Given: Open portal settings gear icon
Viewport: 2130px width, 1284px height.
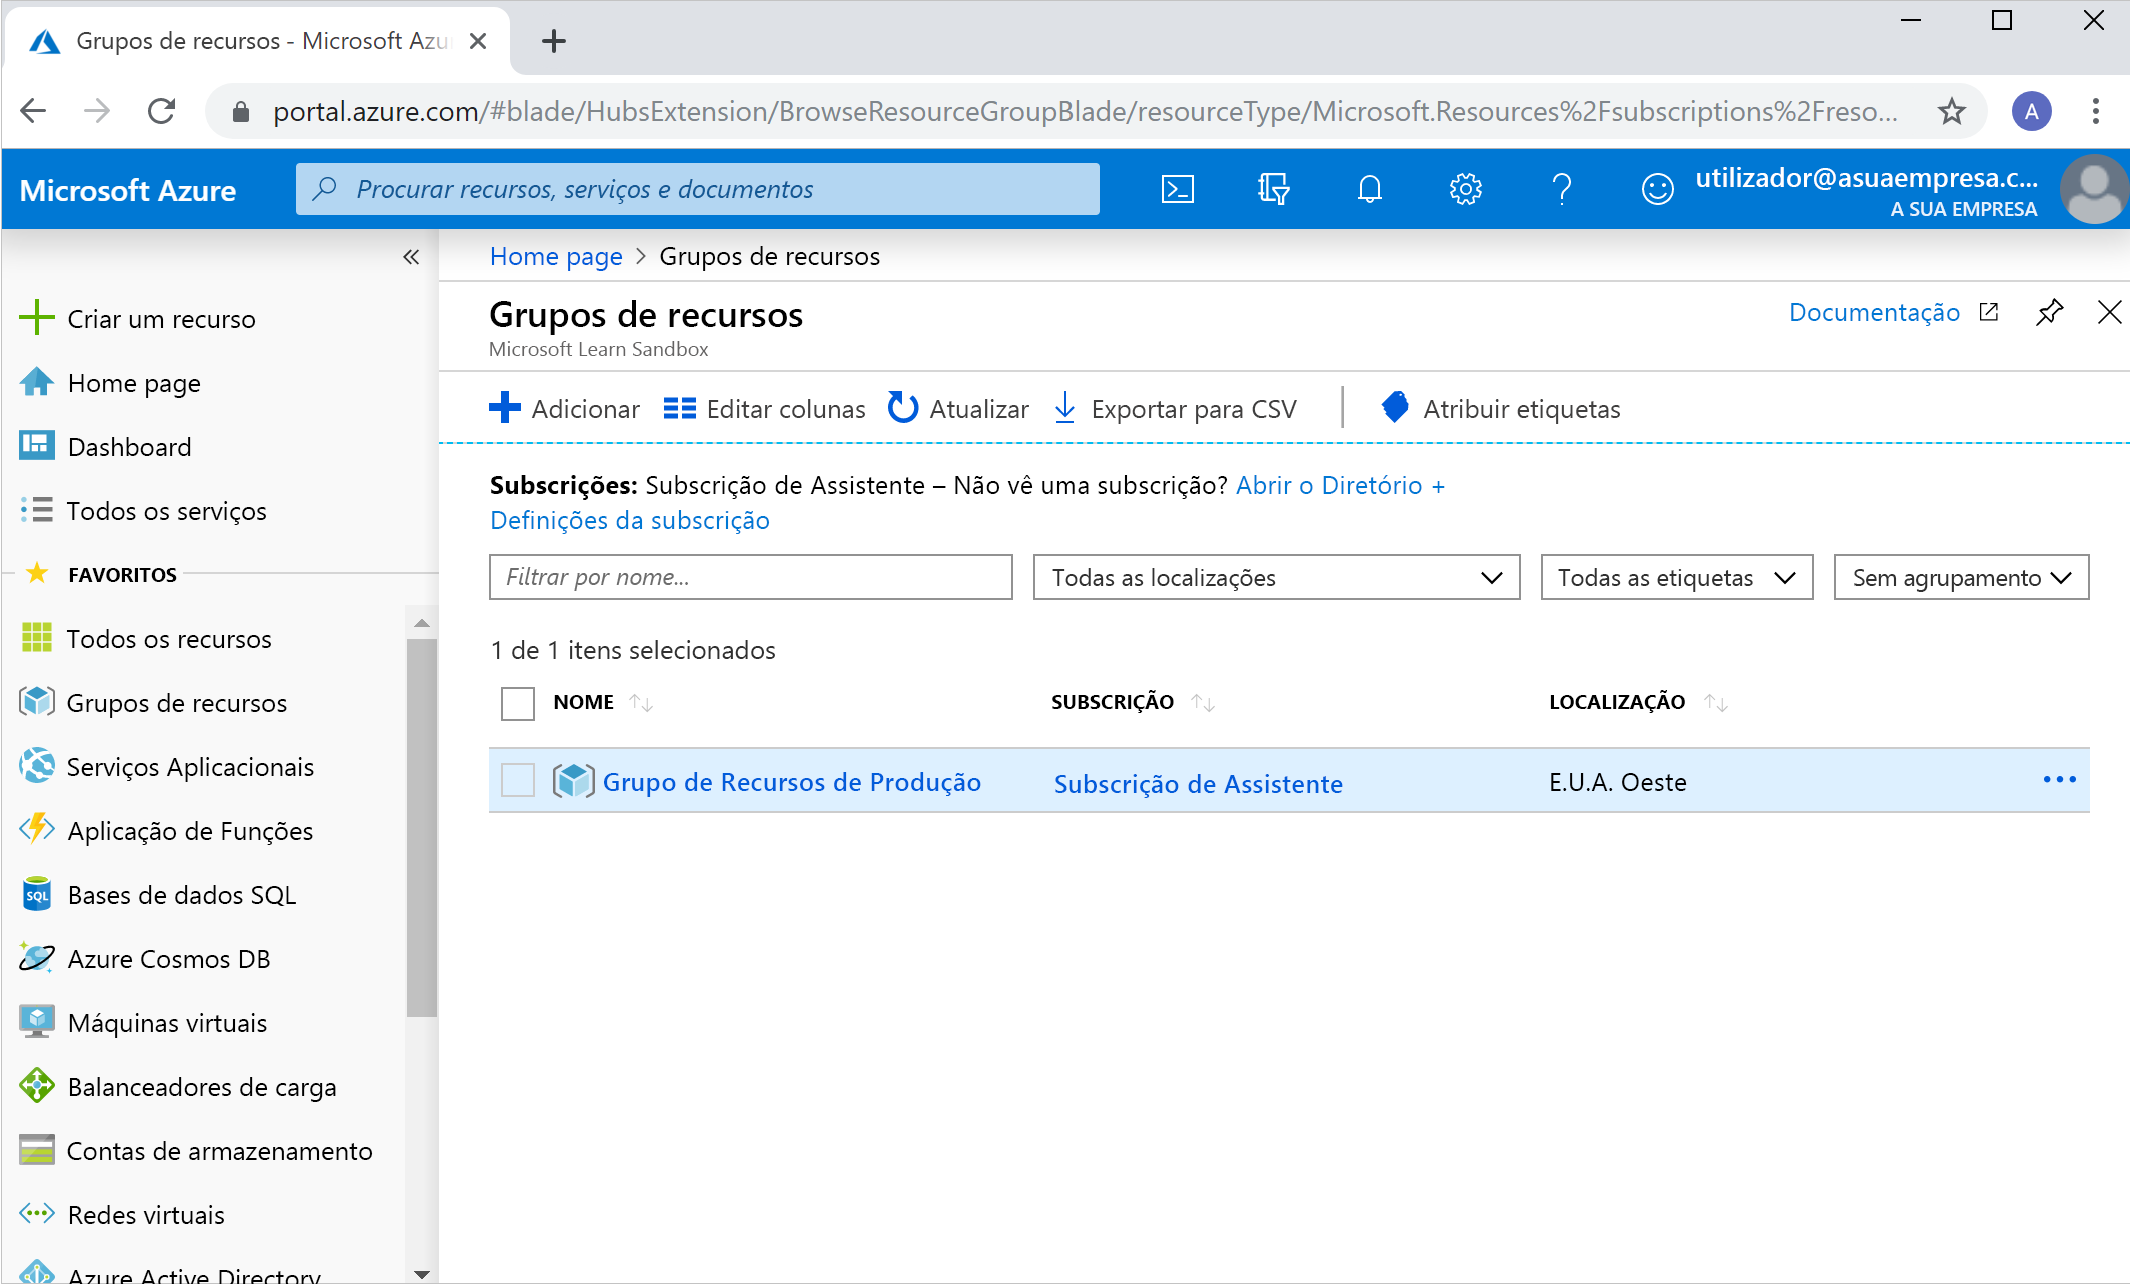Looking at the screenshot, I should pos(1465,189).
